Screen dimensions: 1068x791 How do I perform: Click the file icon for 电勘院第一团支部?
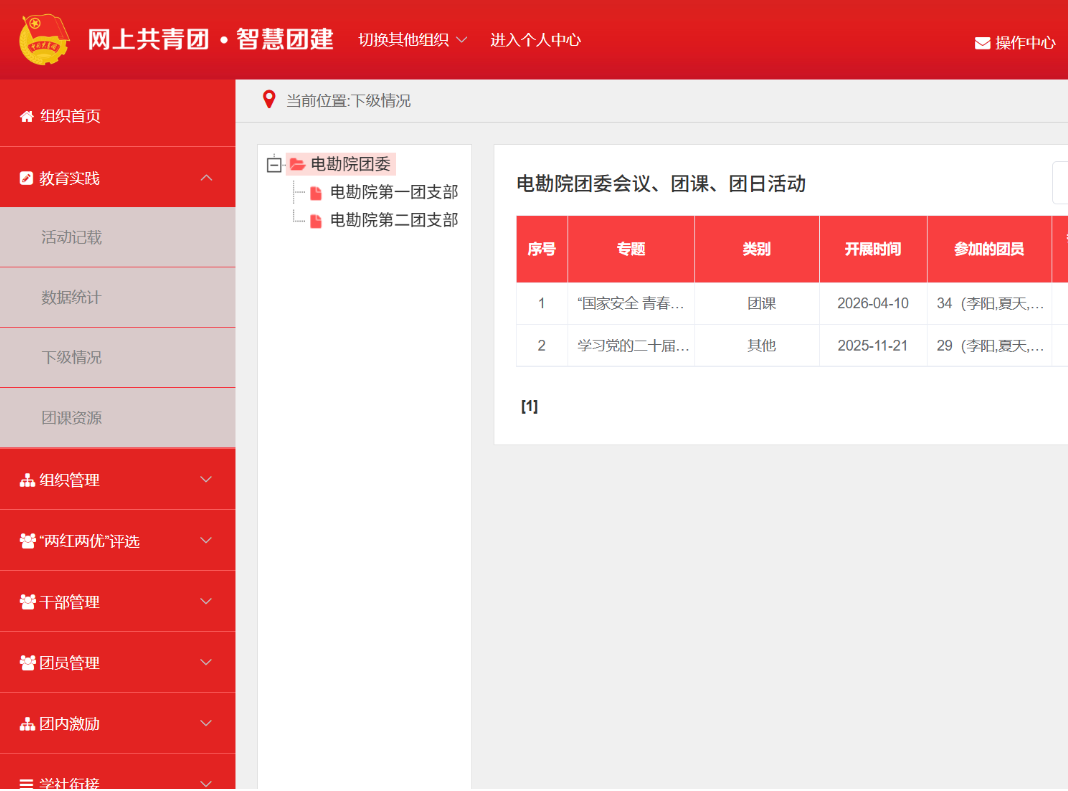316,193
